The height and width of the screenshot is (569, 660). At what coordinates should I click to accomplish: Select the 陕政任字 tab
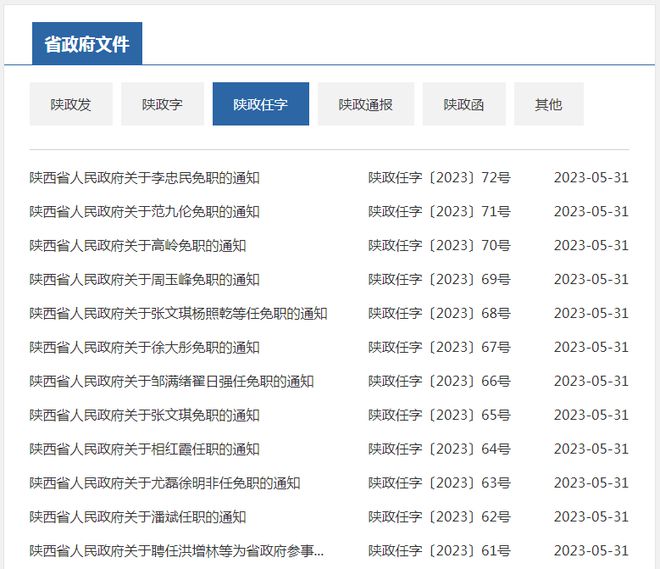tap(261, 104)
